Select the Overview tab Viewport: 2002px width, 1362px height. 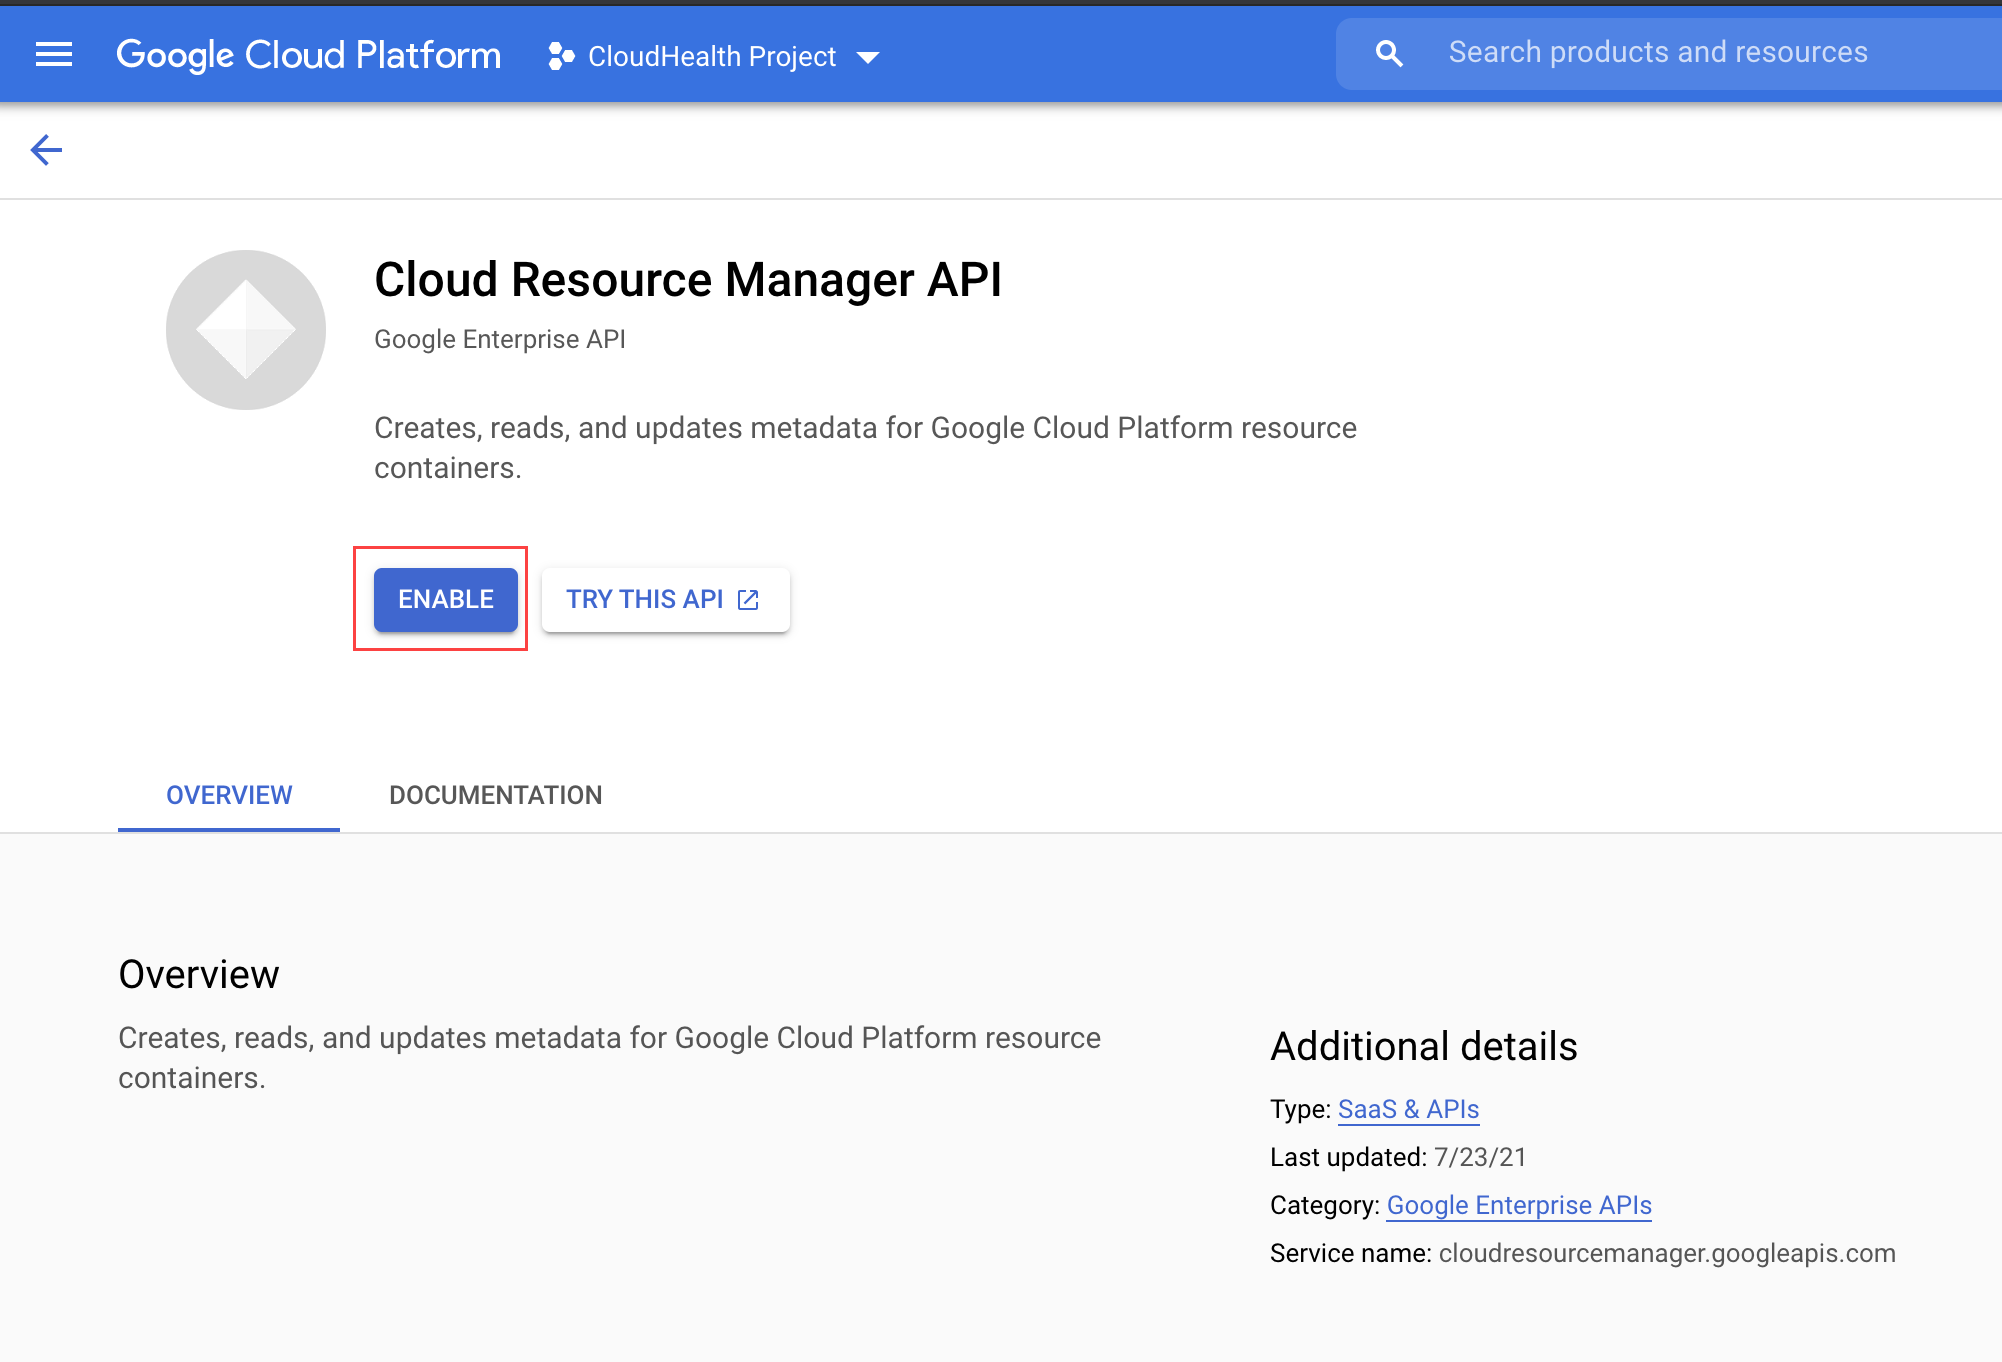(x=228, y=795)
